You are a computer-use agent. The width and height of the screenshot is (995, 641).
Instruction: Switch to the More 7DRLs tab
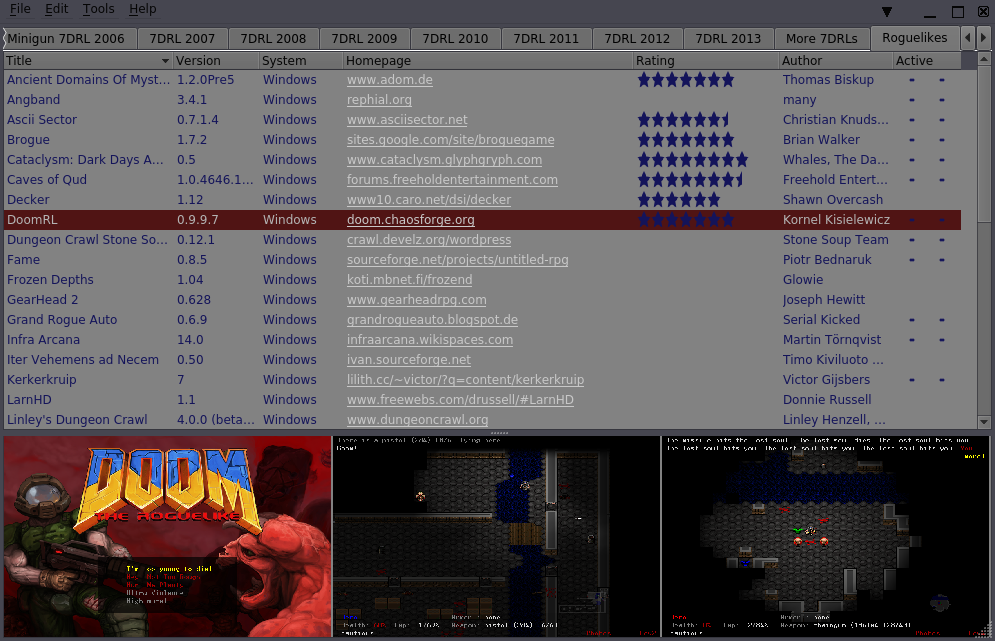822,39
